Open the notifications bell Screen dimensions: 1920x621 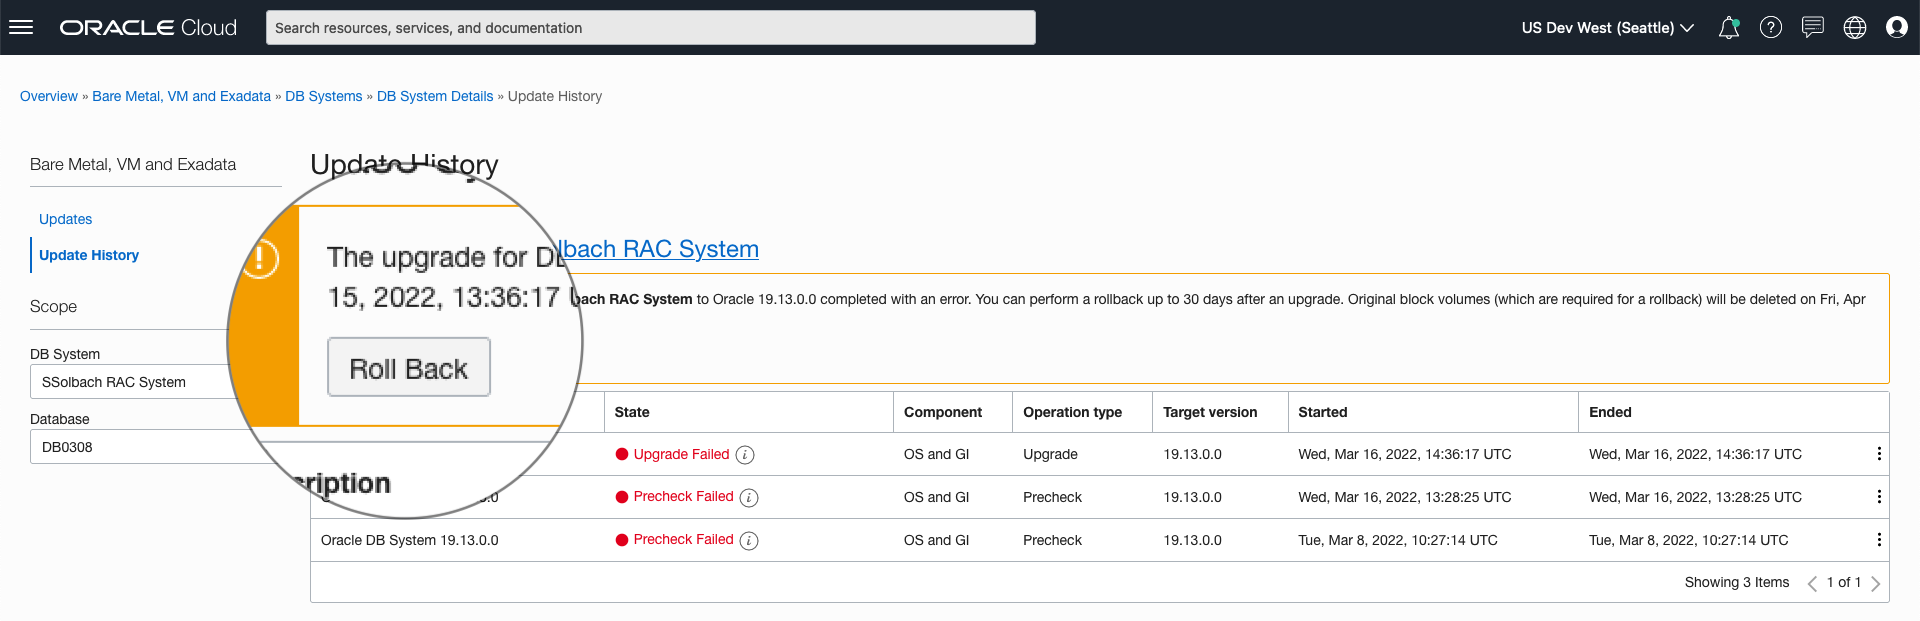[x=1728, y=28]
